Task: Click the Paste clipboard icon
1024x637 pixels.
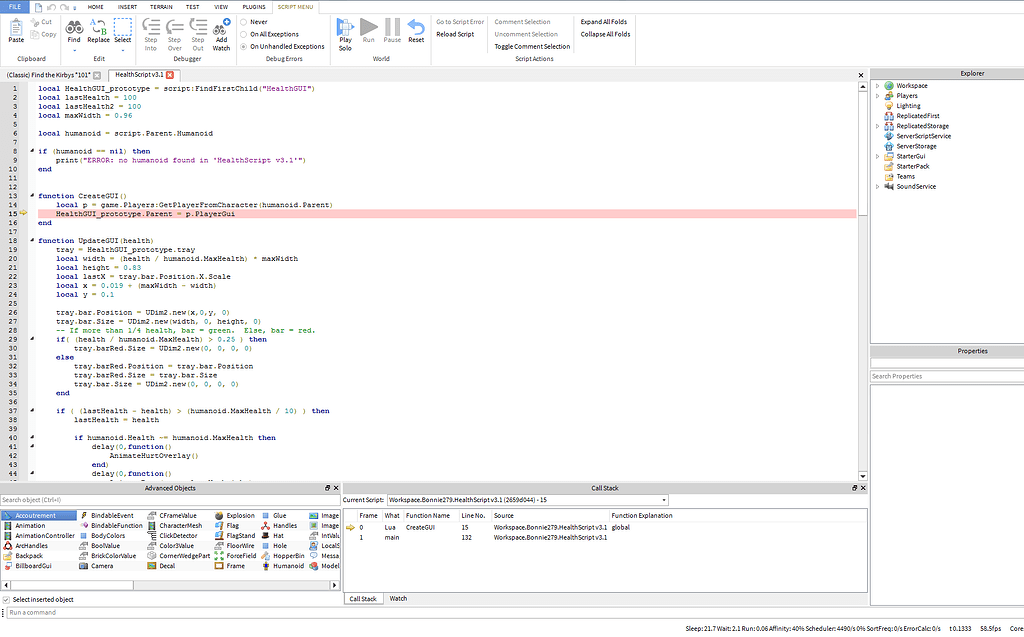Action: tap(16, 27)
